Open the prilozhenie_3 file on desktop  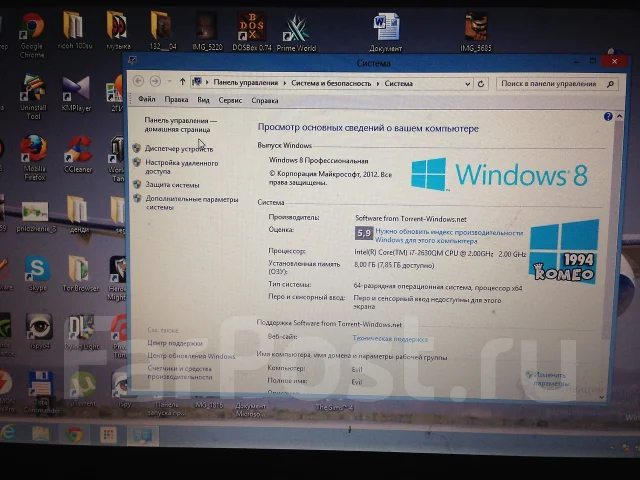point(36,217)
